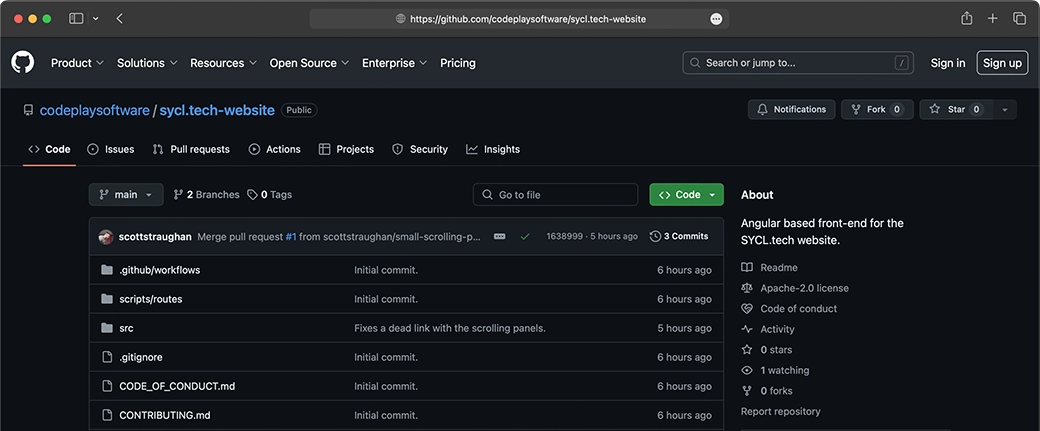Open the Activity link
Image resolution: width=1040 pixels, height=431 pixels.
click(767, 330)
